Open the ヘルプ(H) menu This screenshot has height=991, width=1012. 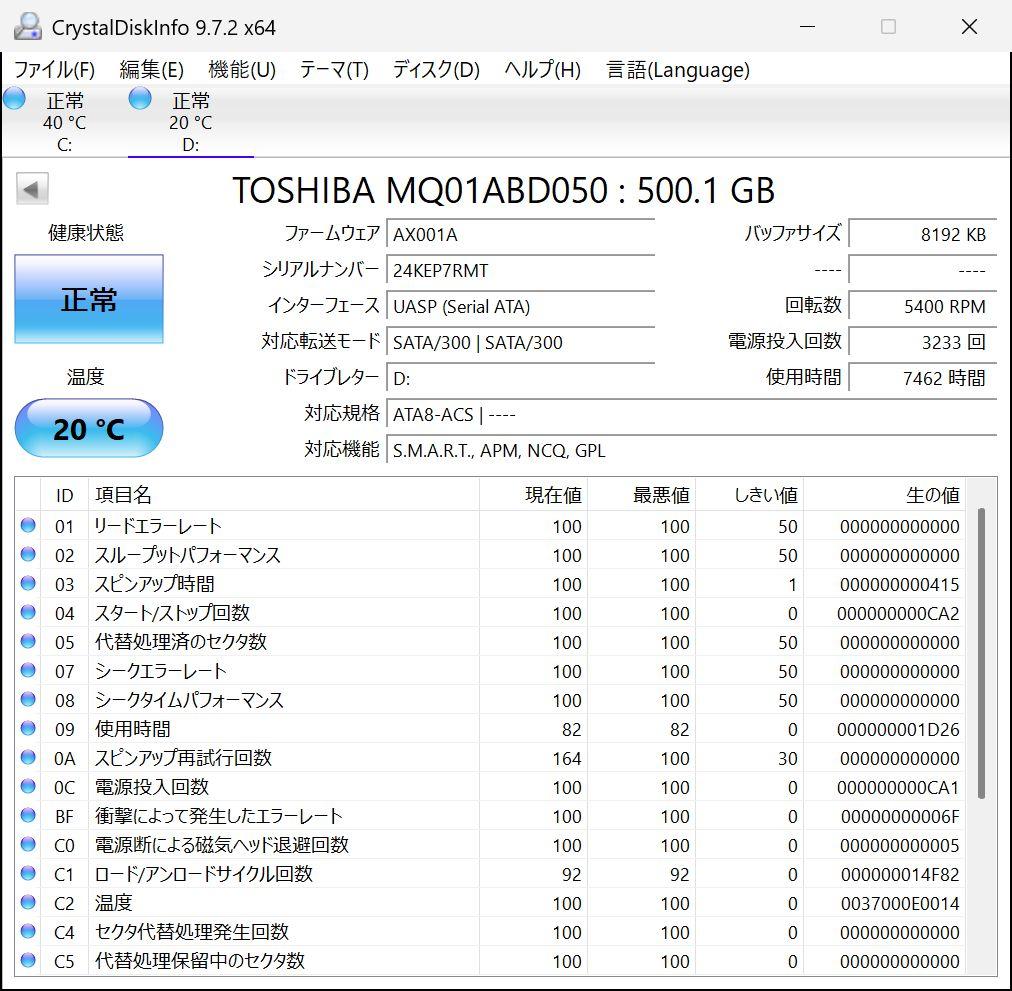click(542, 70)
